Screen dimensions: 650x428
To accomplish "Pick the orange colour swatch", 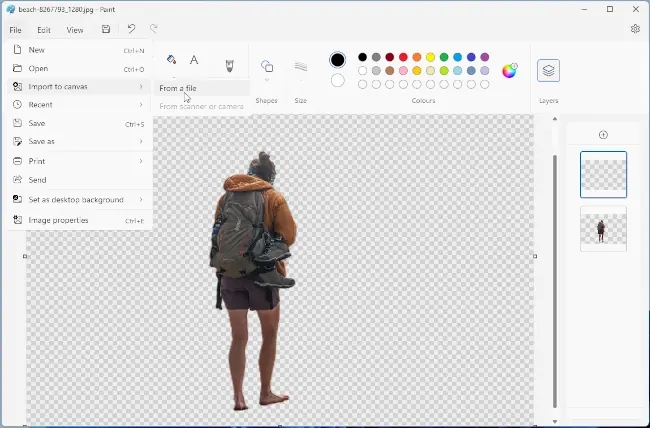I will click(x=417, y=57).
